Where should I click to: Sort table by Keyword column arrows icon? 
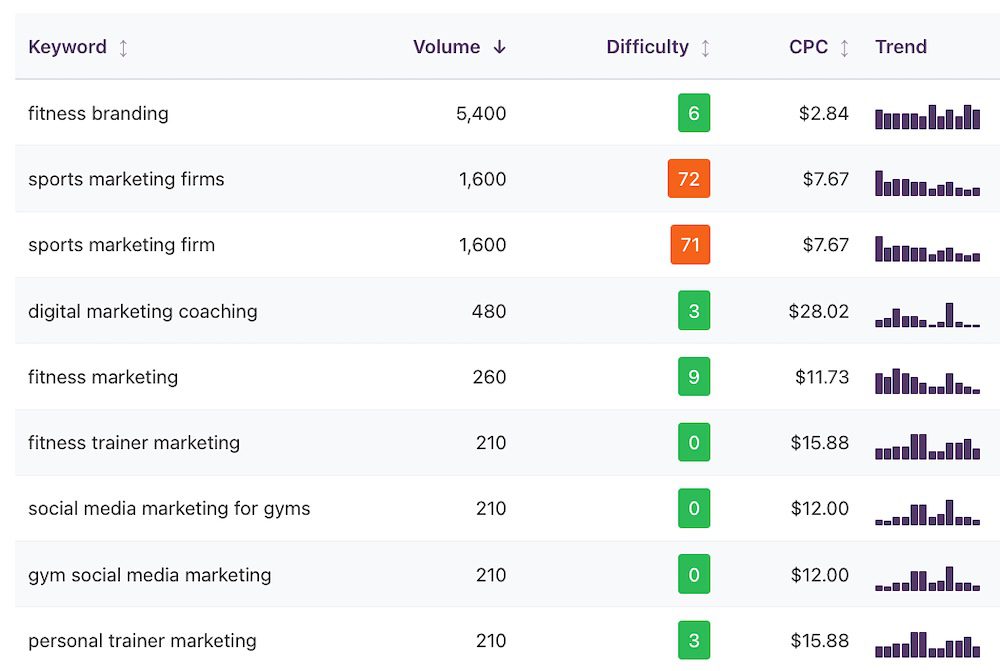point(123,48)
